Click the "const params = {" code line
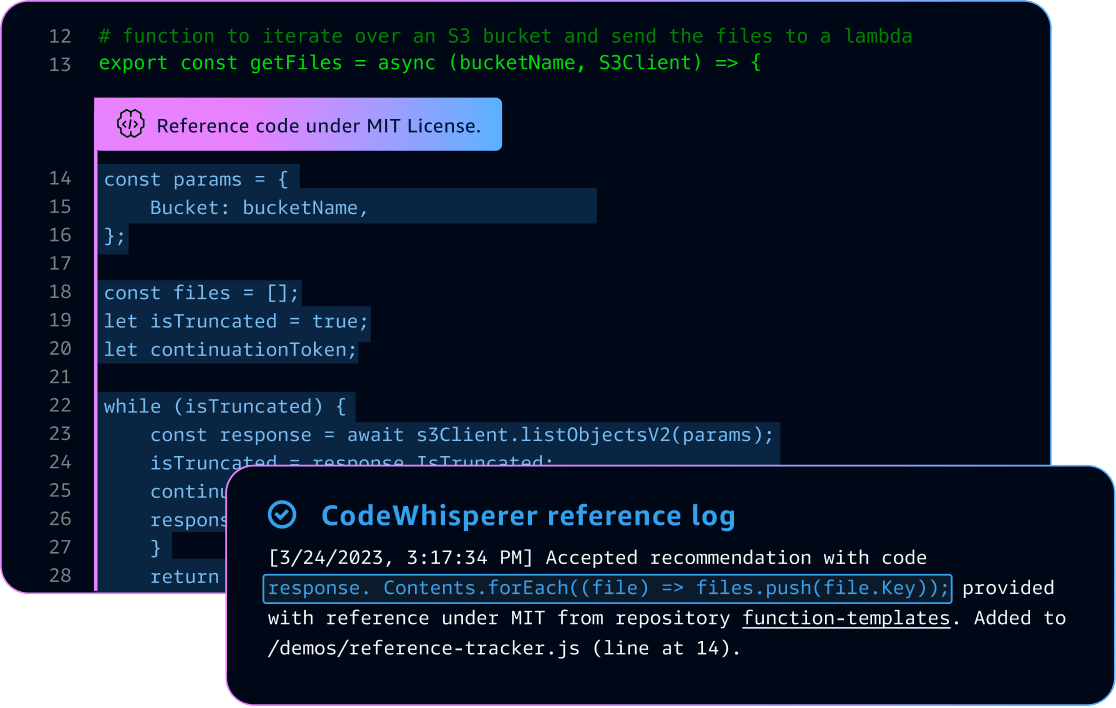 coord(196,180)
